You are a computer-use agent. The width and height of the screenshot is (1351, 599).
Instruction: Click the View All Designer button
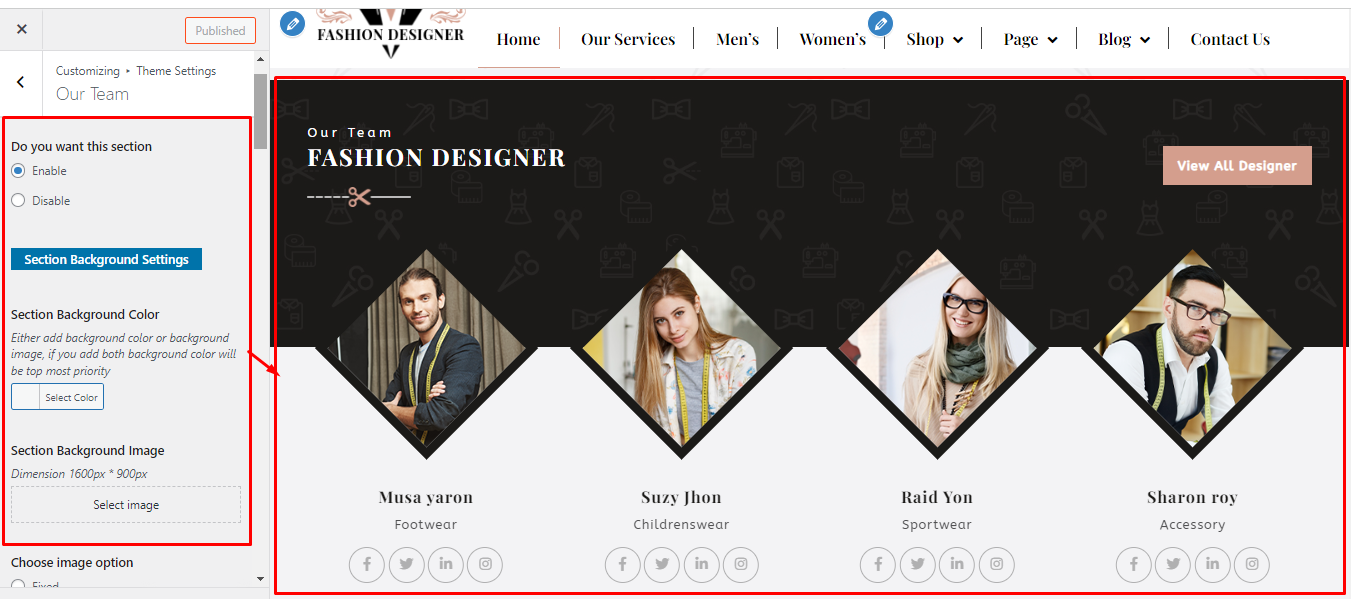point(1237,166)
